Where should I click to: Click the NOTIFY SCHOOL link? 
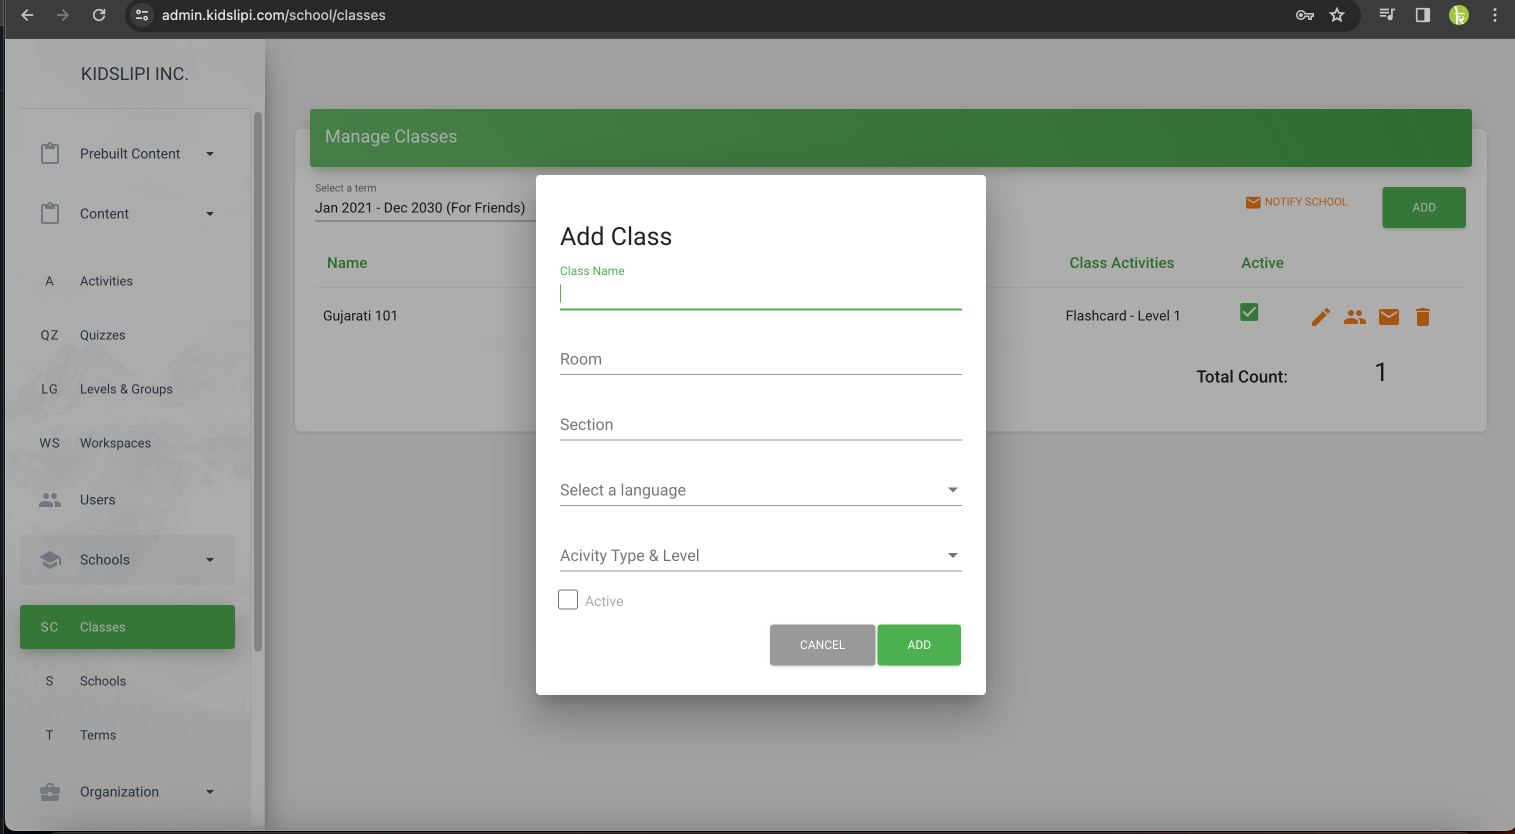1296,202
